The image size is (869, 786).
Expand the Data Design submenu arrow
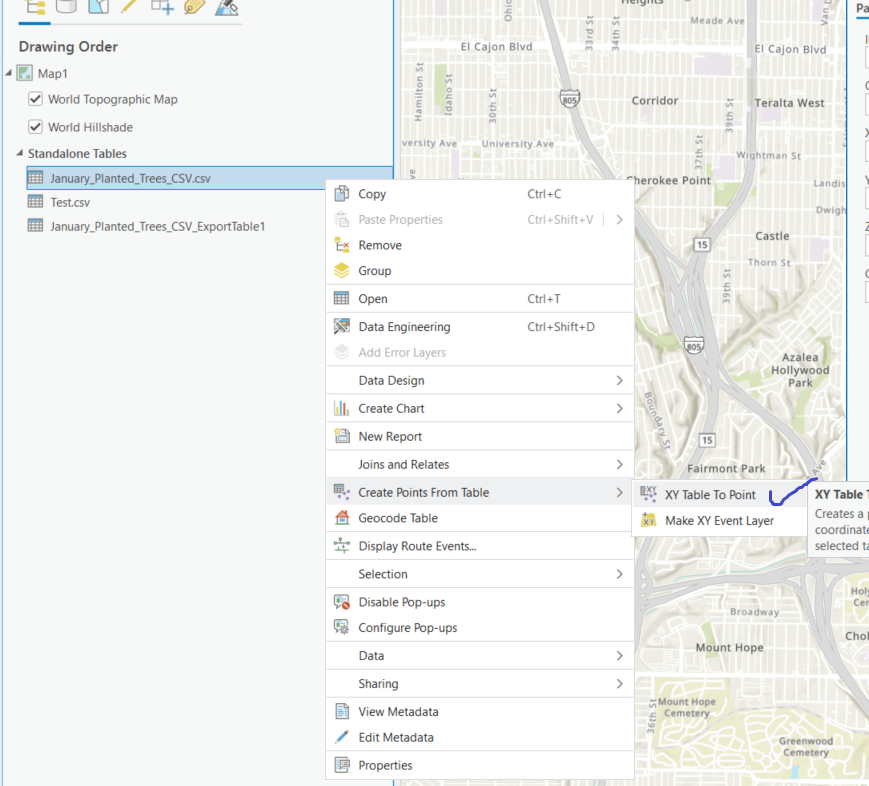(620, 380)
